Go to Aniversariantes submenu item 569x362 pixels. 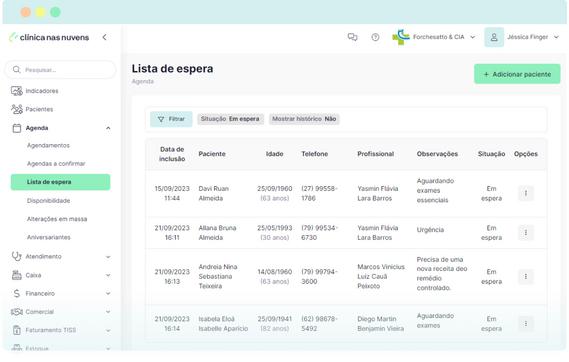pyautogui.click(x=49, y=237)
